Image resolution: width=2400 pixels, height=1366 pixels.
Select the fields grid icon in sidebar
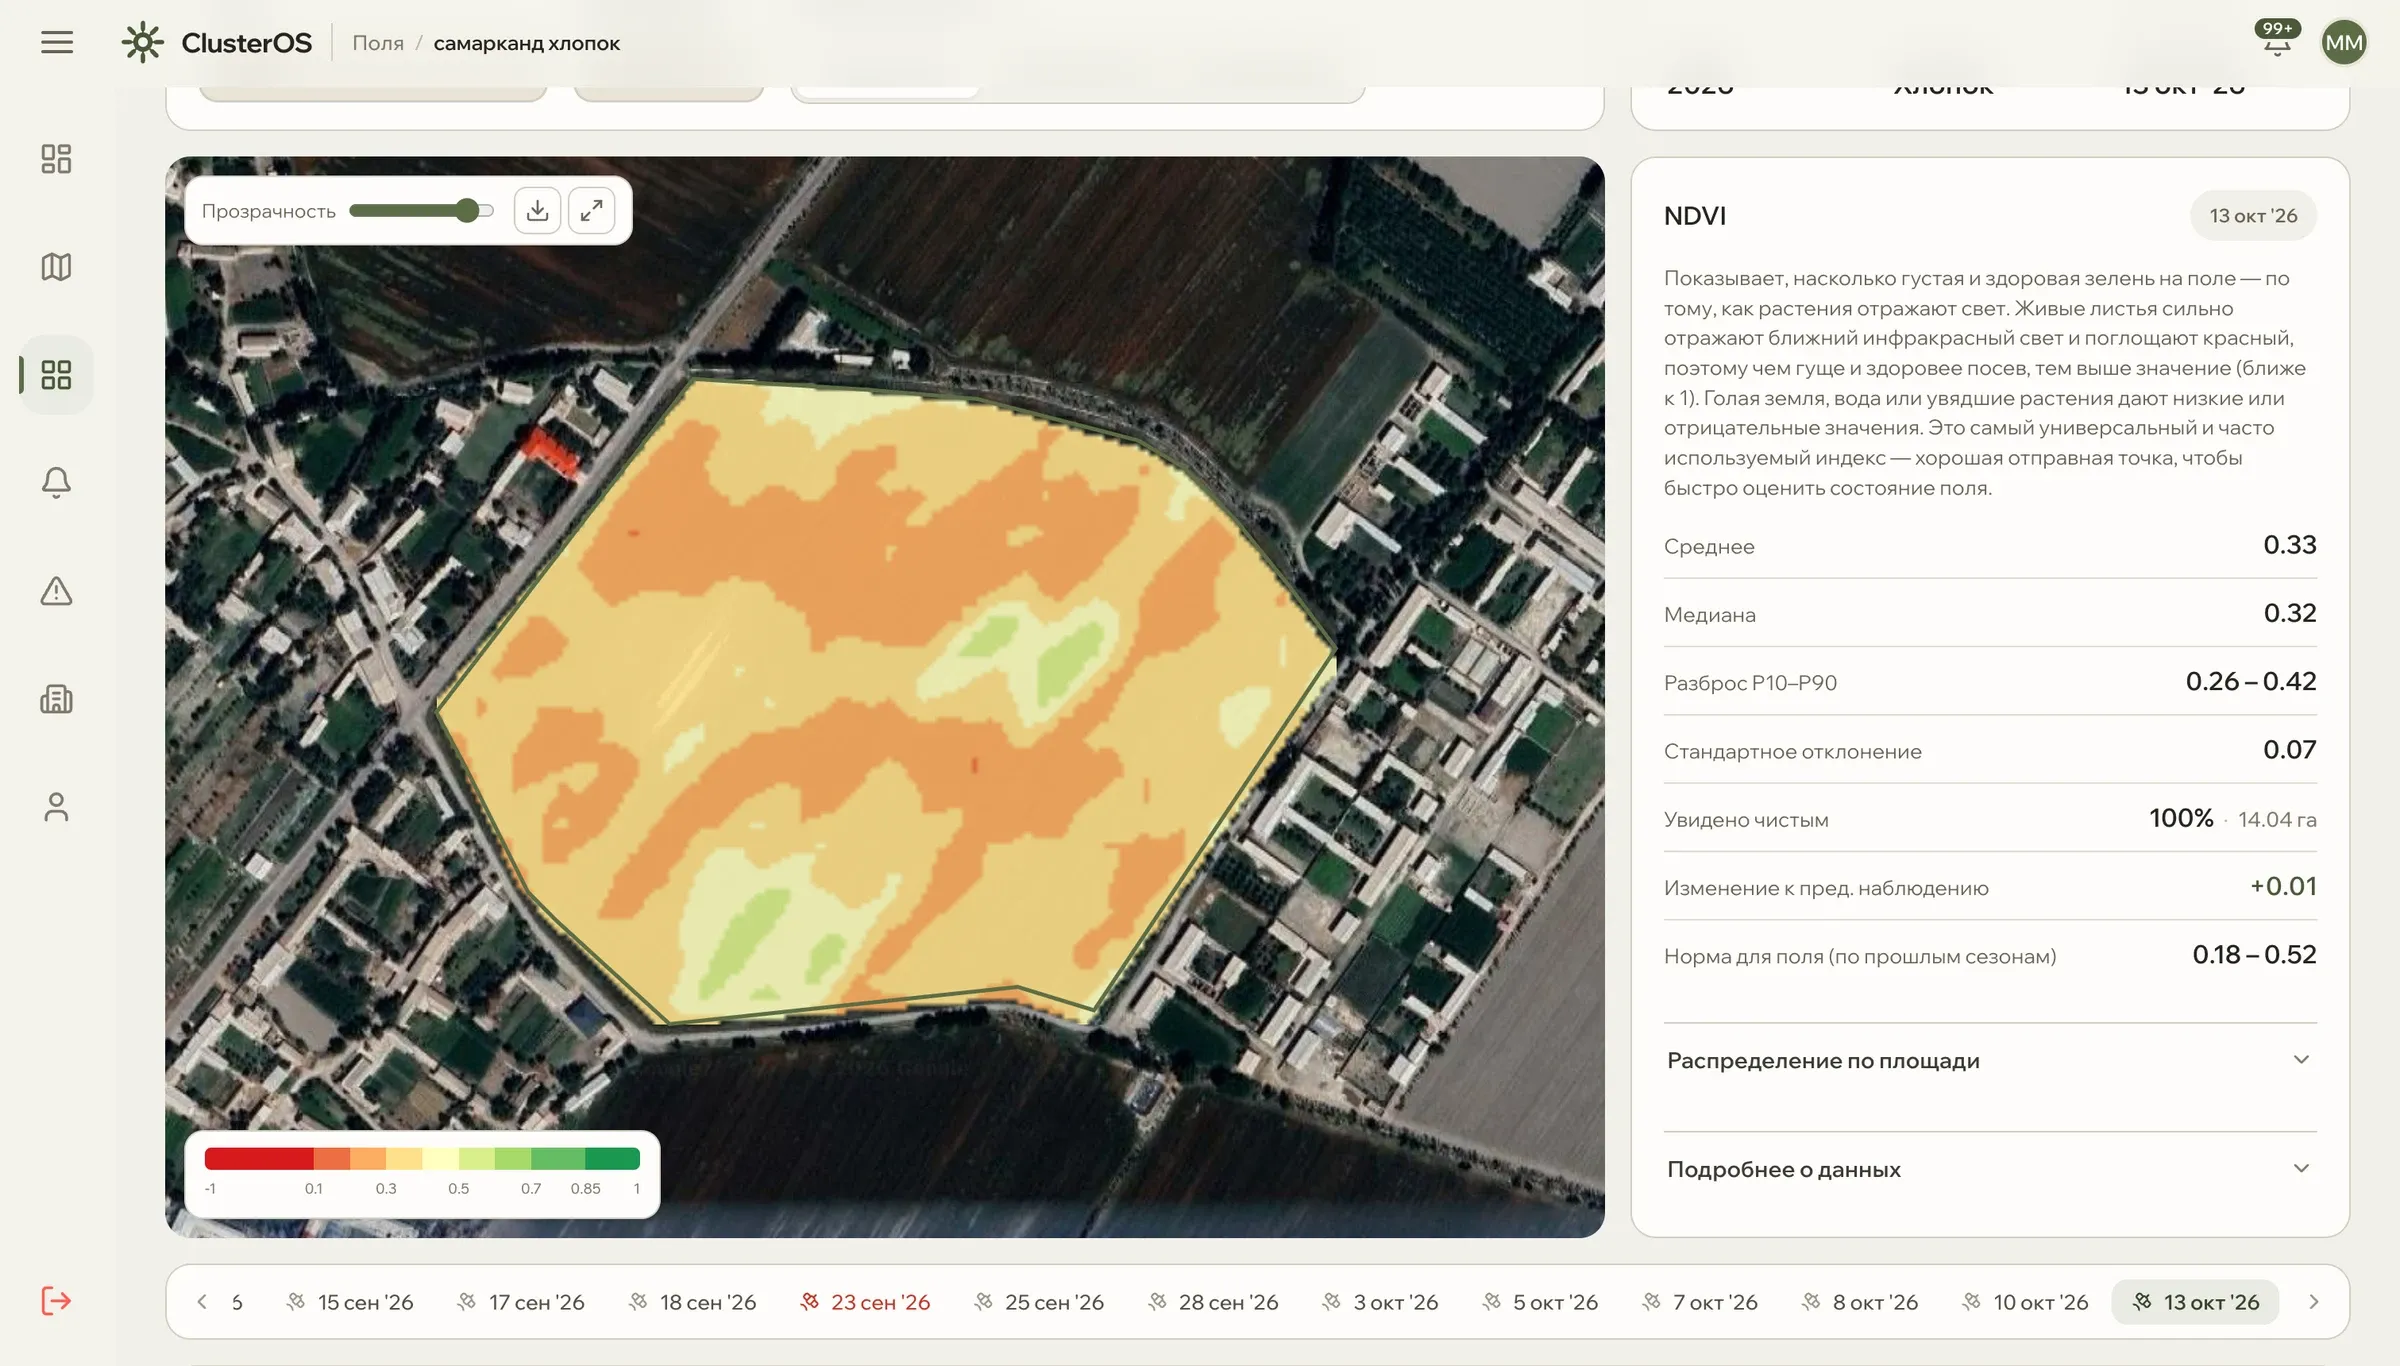tap(56, 375)
